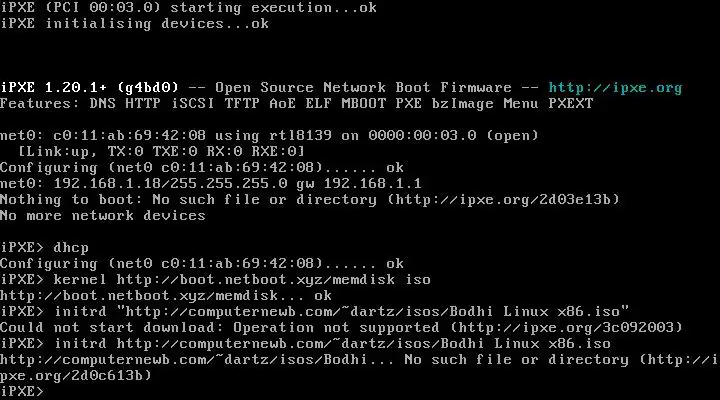Click "iPXE initialising devices...ok" line
The height and width of the screenshot is (400, 720).
coord(135,24)
